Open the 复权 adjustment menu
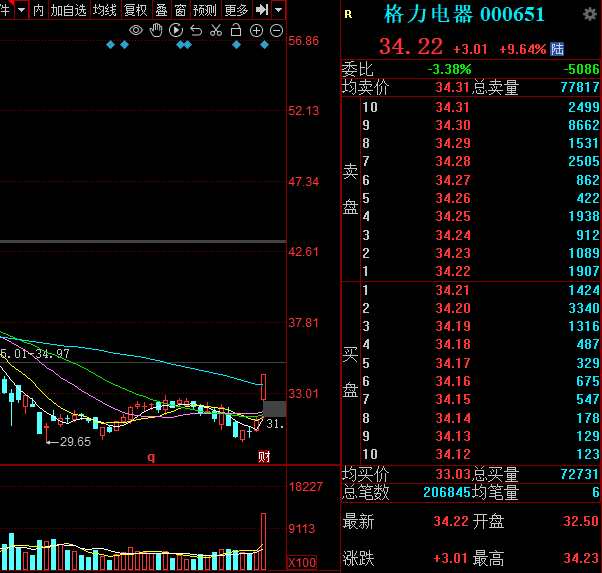Screen dimensions: 602x573 click(x=136, y=10)
